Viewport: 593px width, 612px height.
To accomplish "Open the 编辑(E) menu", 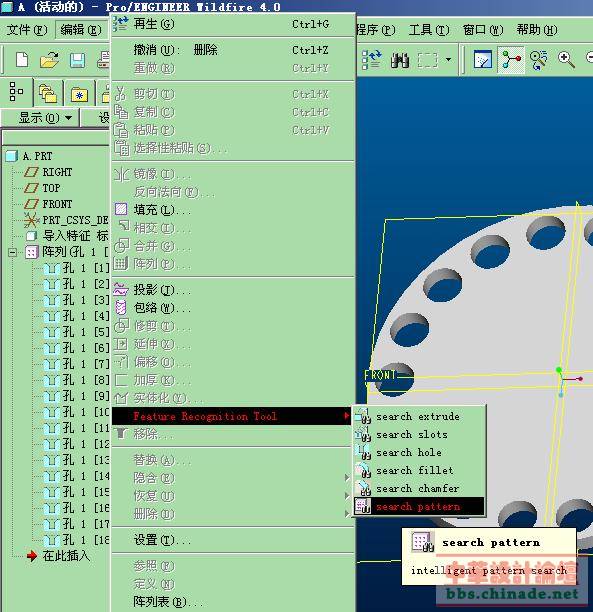I will coord(81,30).
